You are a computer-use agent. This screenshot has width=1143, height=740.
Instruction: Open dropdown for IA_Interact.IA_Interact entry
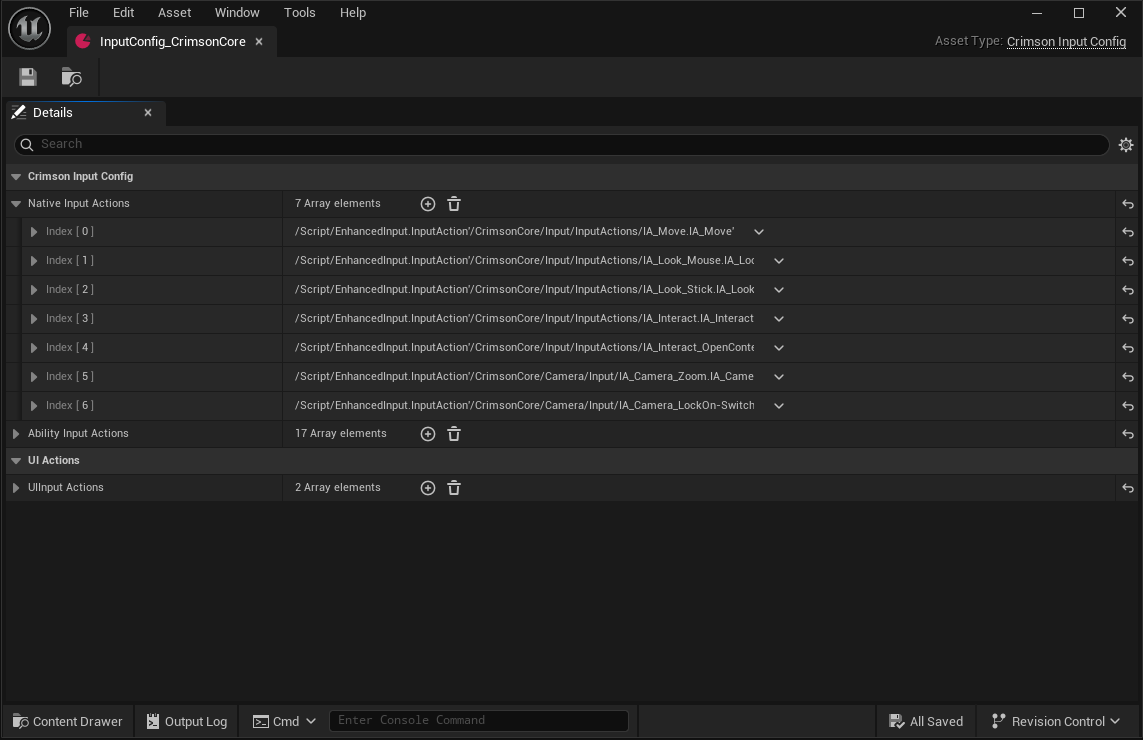click(x=779, y=319)
